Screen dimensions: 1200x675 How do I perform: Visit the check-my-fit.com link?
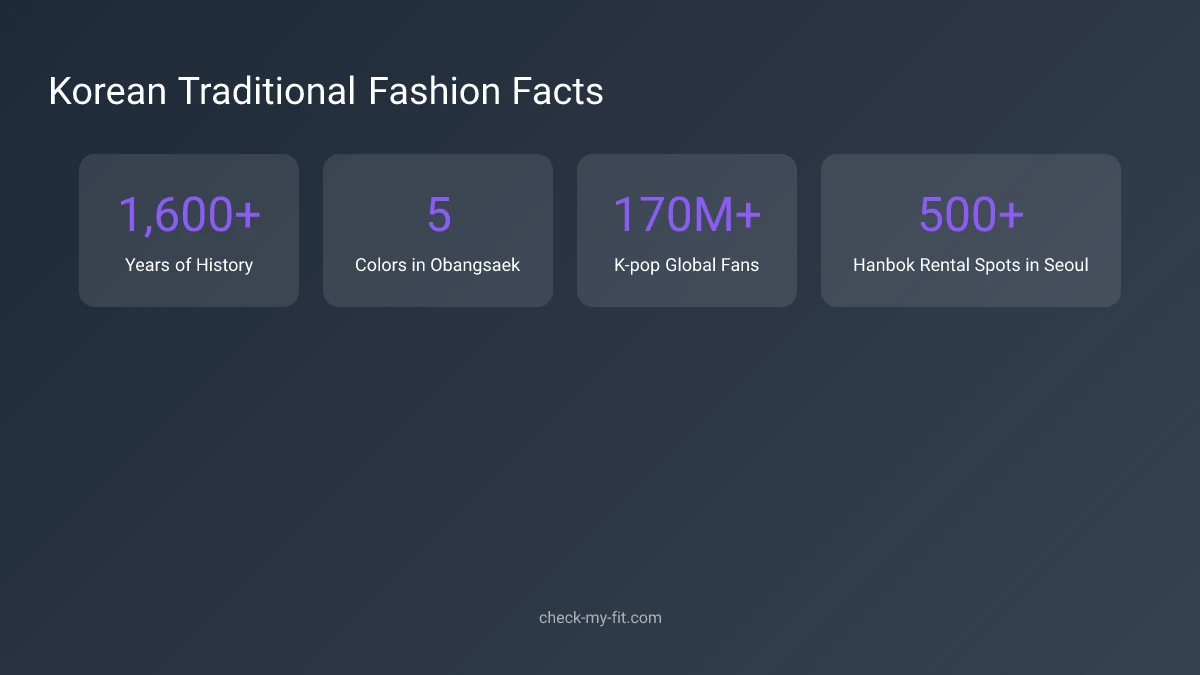tap(600, 617)
